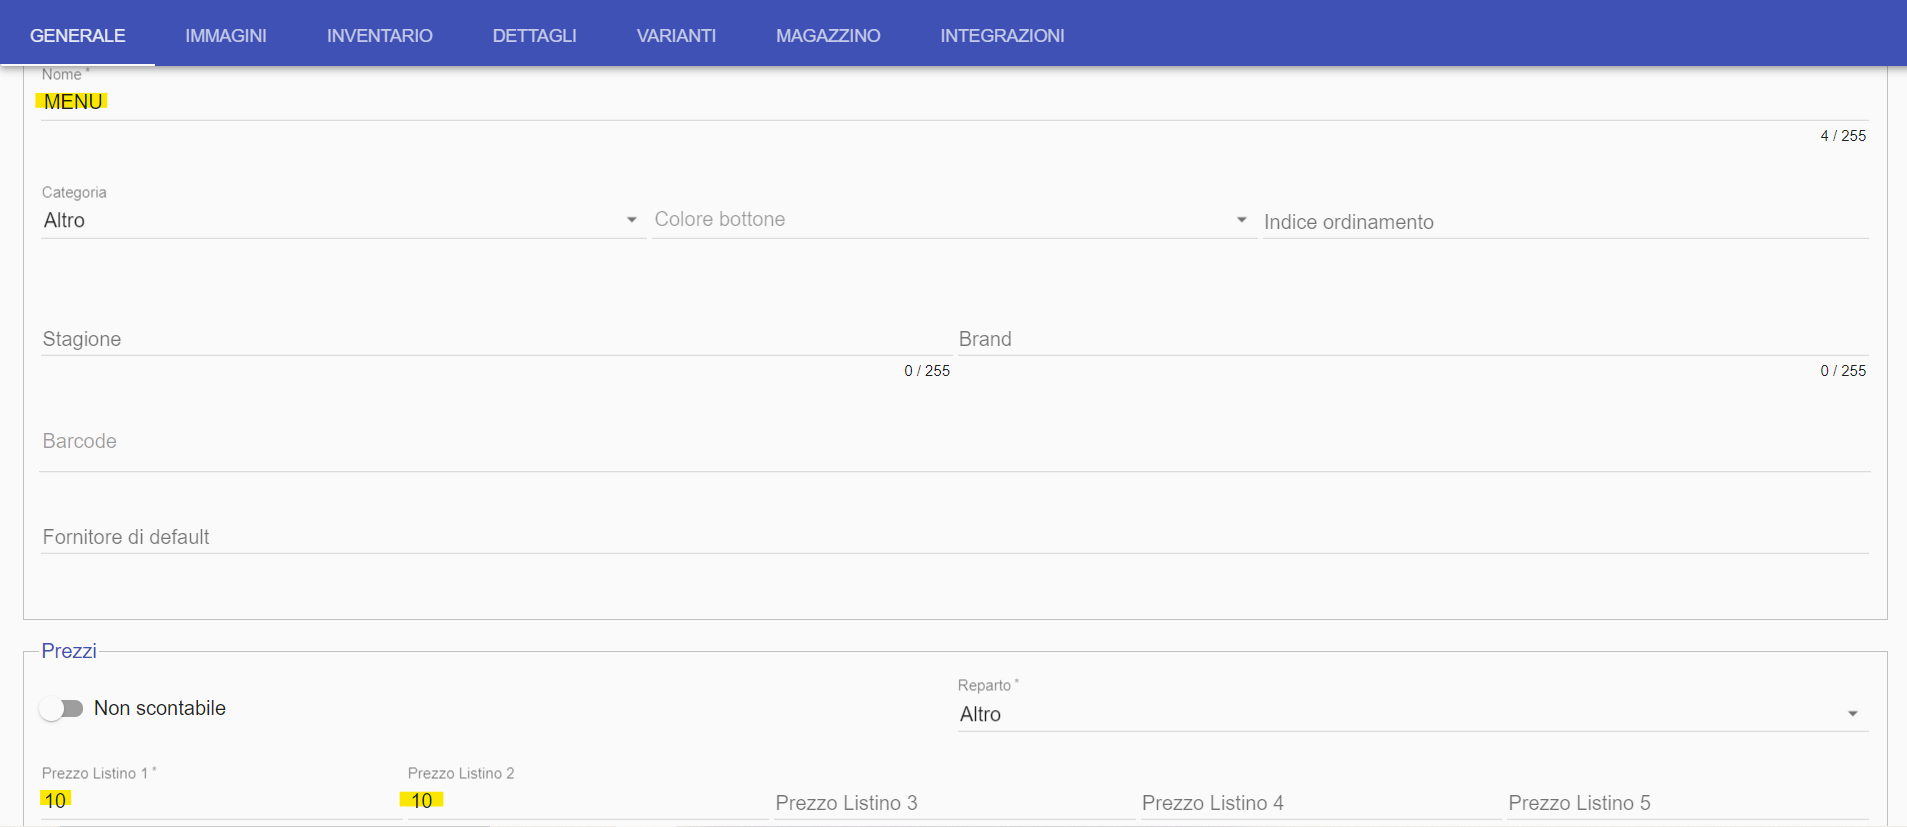Open the Categoria dropdown showing Altro

(x=343, y=220)
